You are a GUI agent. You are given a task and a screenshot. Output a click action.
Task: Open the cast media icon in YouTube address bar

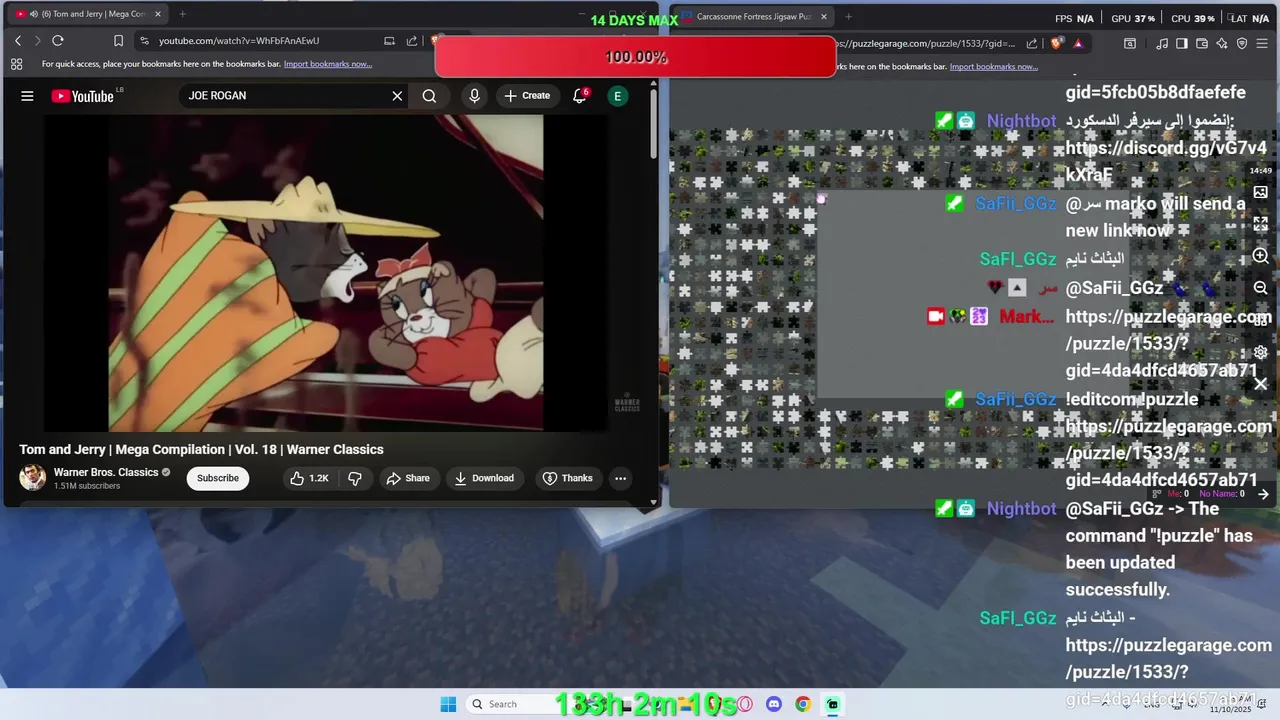click(x=389, y=41)
